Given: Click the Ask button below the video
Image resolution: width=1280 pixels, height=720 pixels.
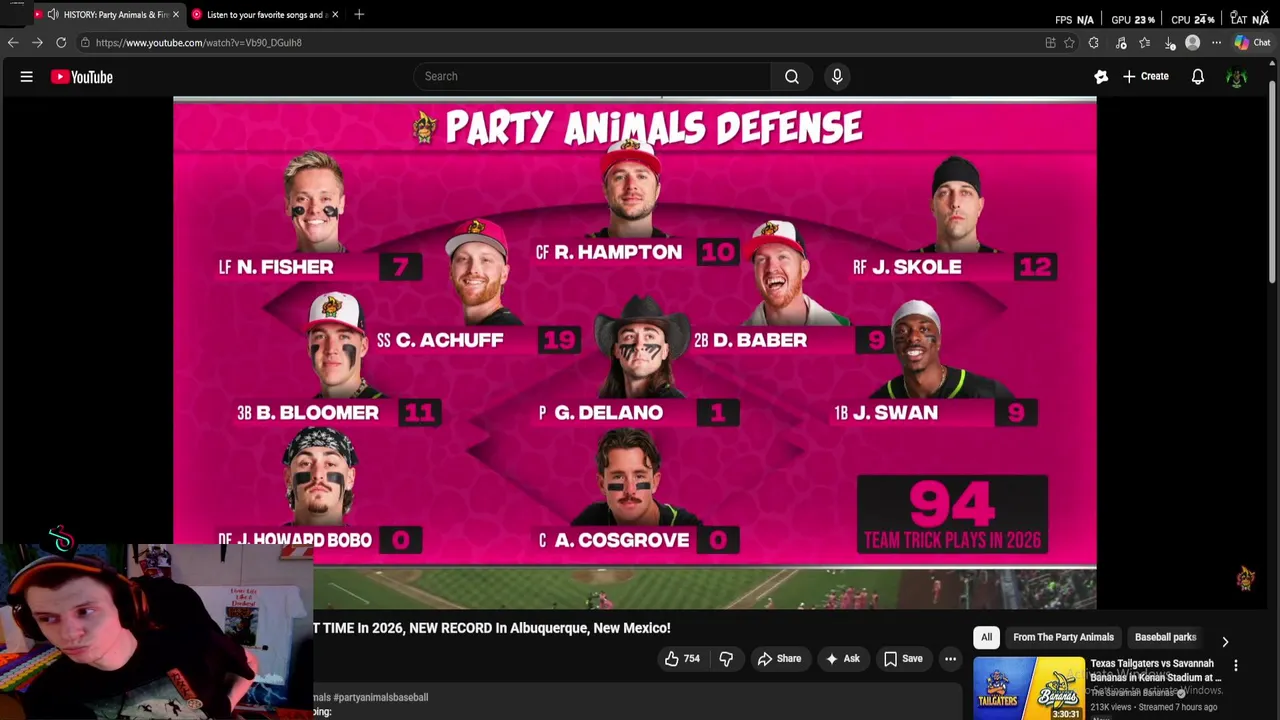Looking at the screenshot, I should pos(841,658).
